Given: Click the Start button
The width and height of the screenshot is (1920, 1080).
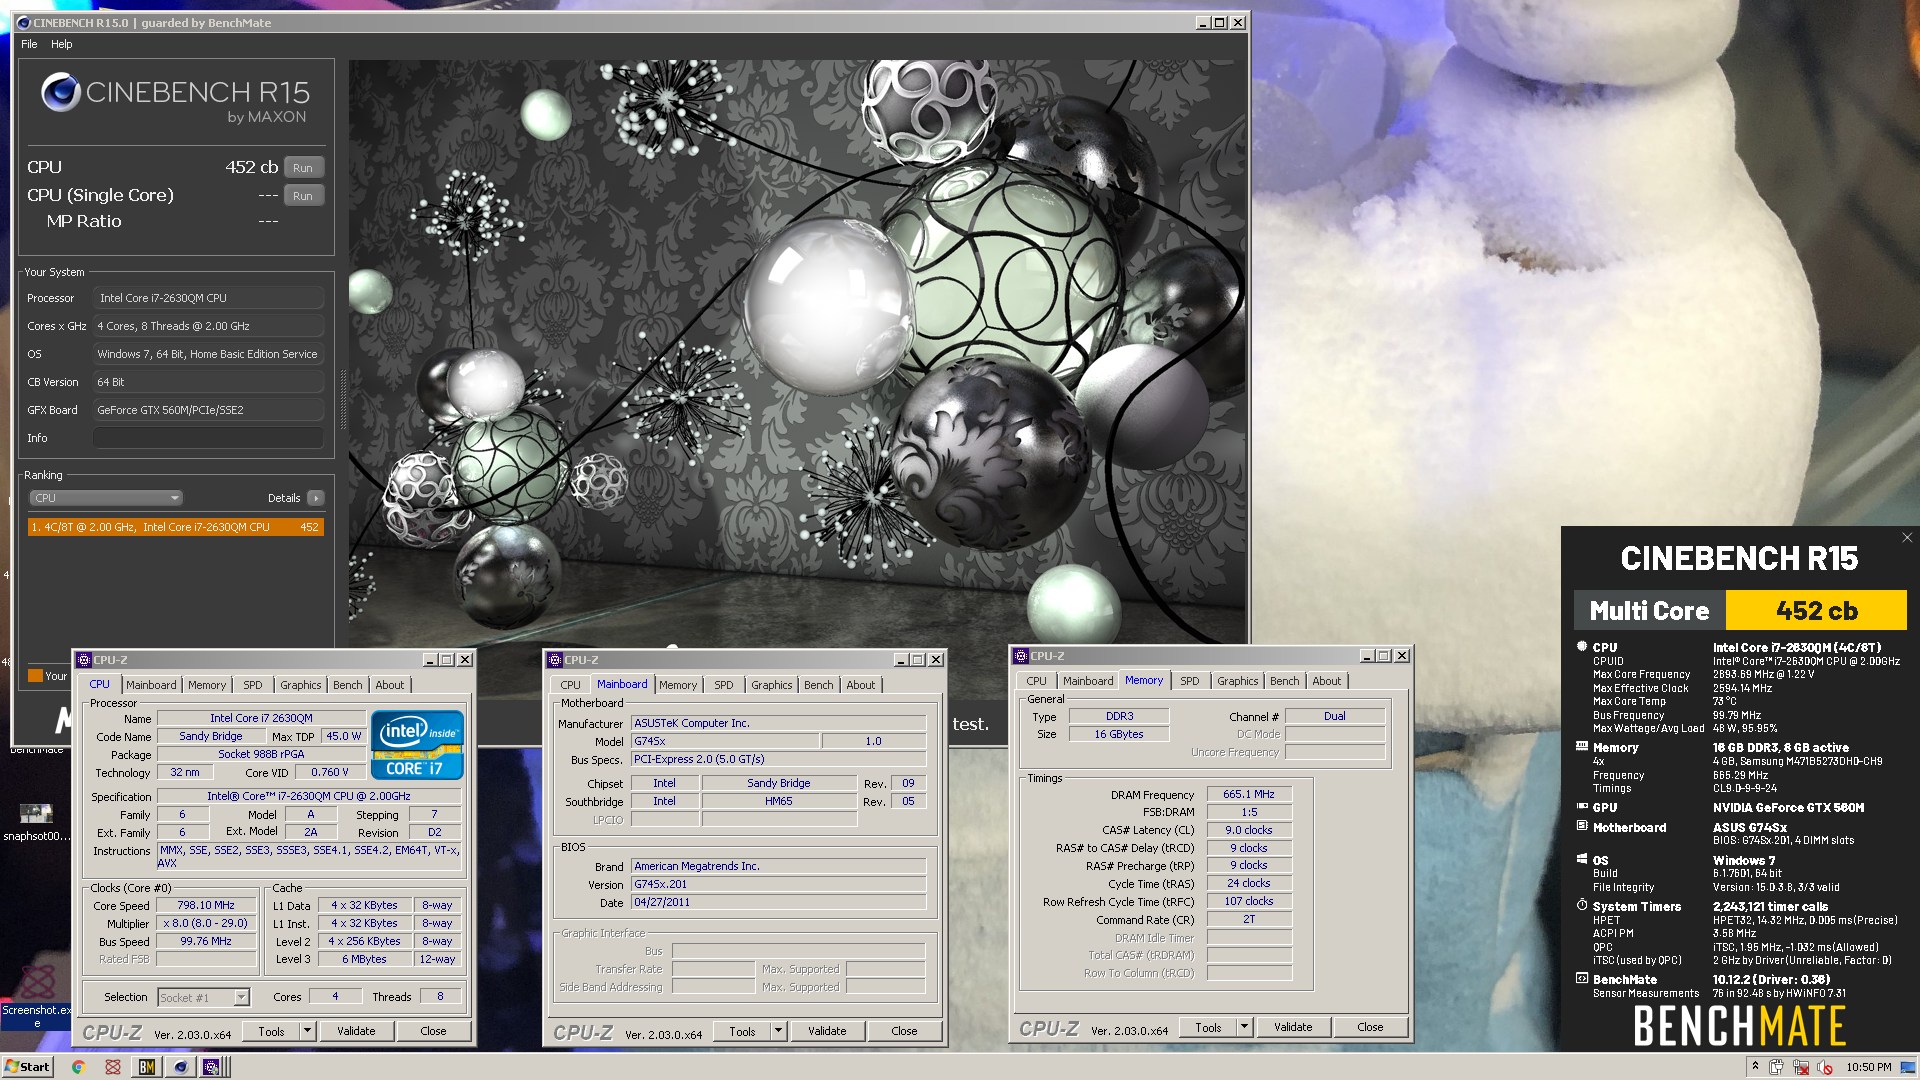Looking at the screenshot, I should coord(27,1067).
